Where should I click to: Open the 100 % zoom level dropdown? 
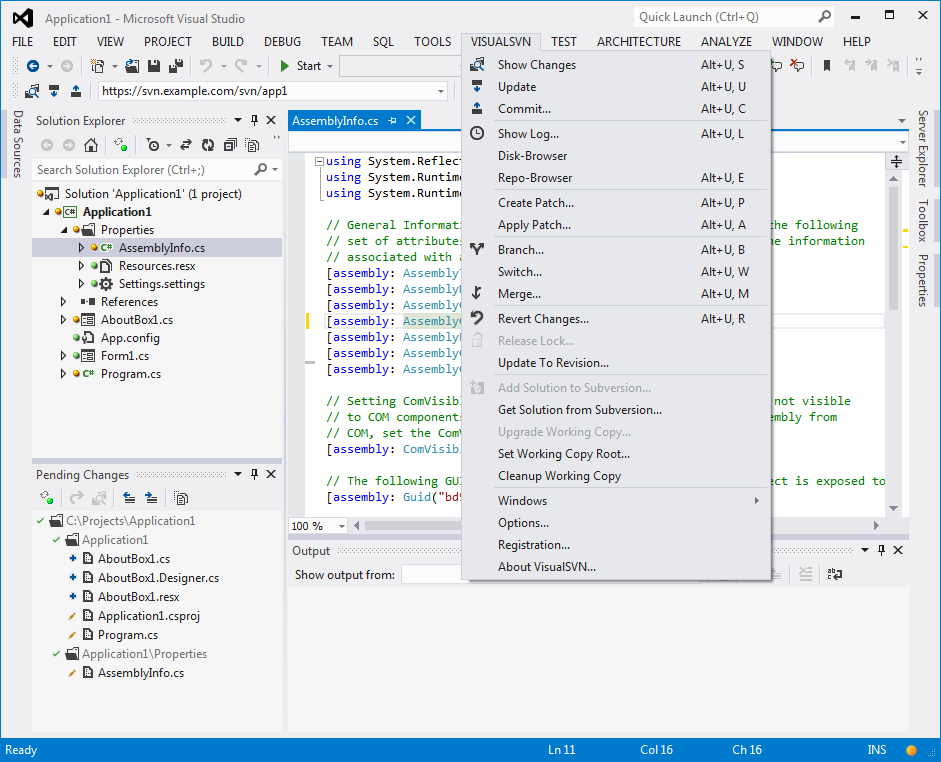click(342, 526)
